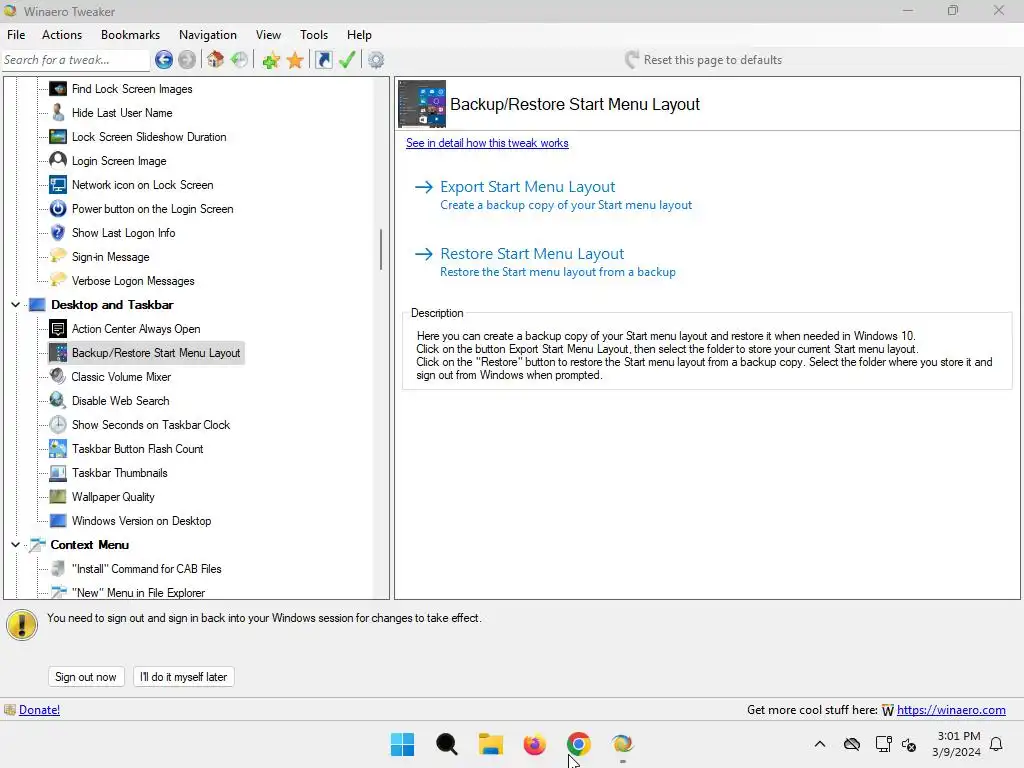This screenshot has height=768, width=1024.
Task: Click the green checkmark toolbar icon
Action: tap(347, 60)
